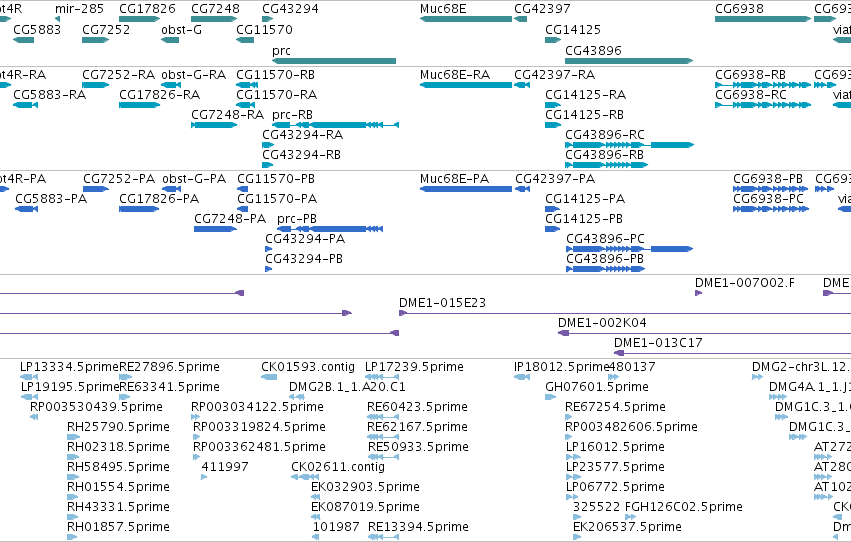Select EST RH25790.5prime

(73, 437)
